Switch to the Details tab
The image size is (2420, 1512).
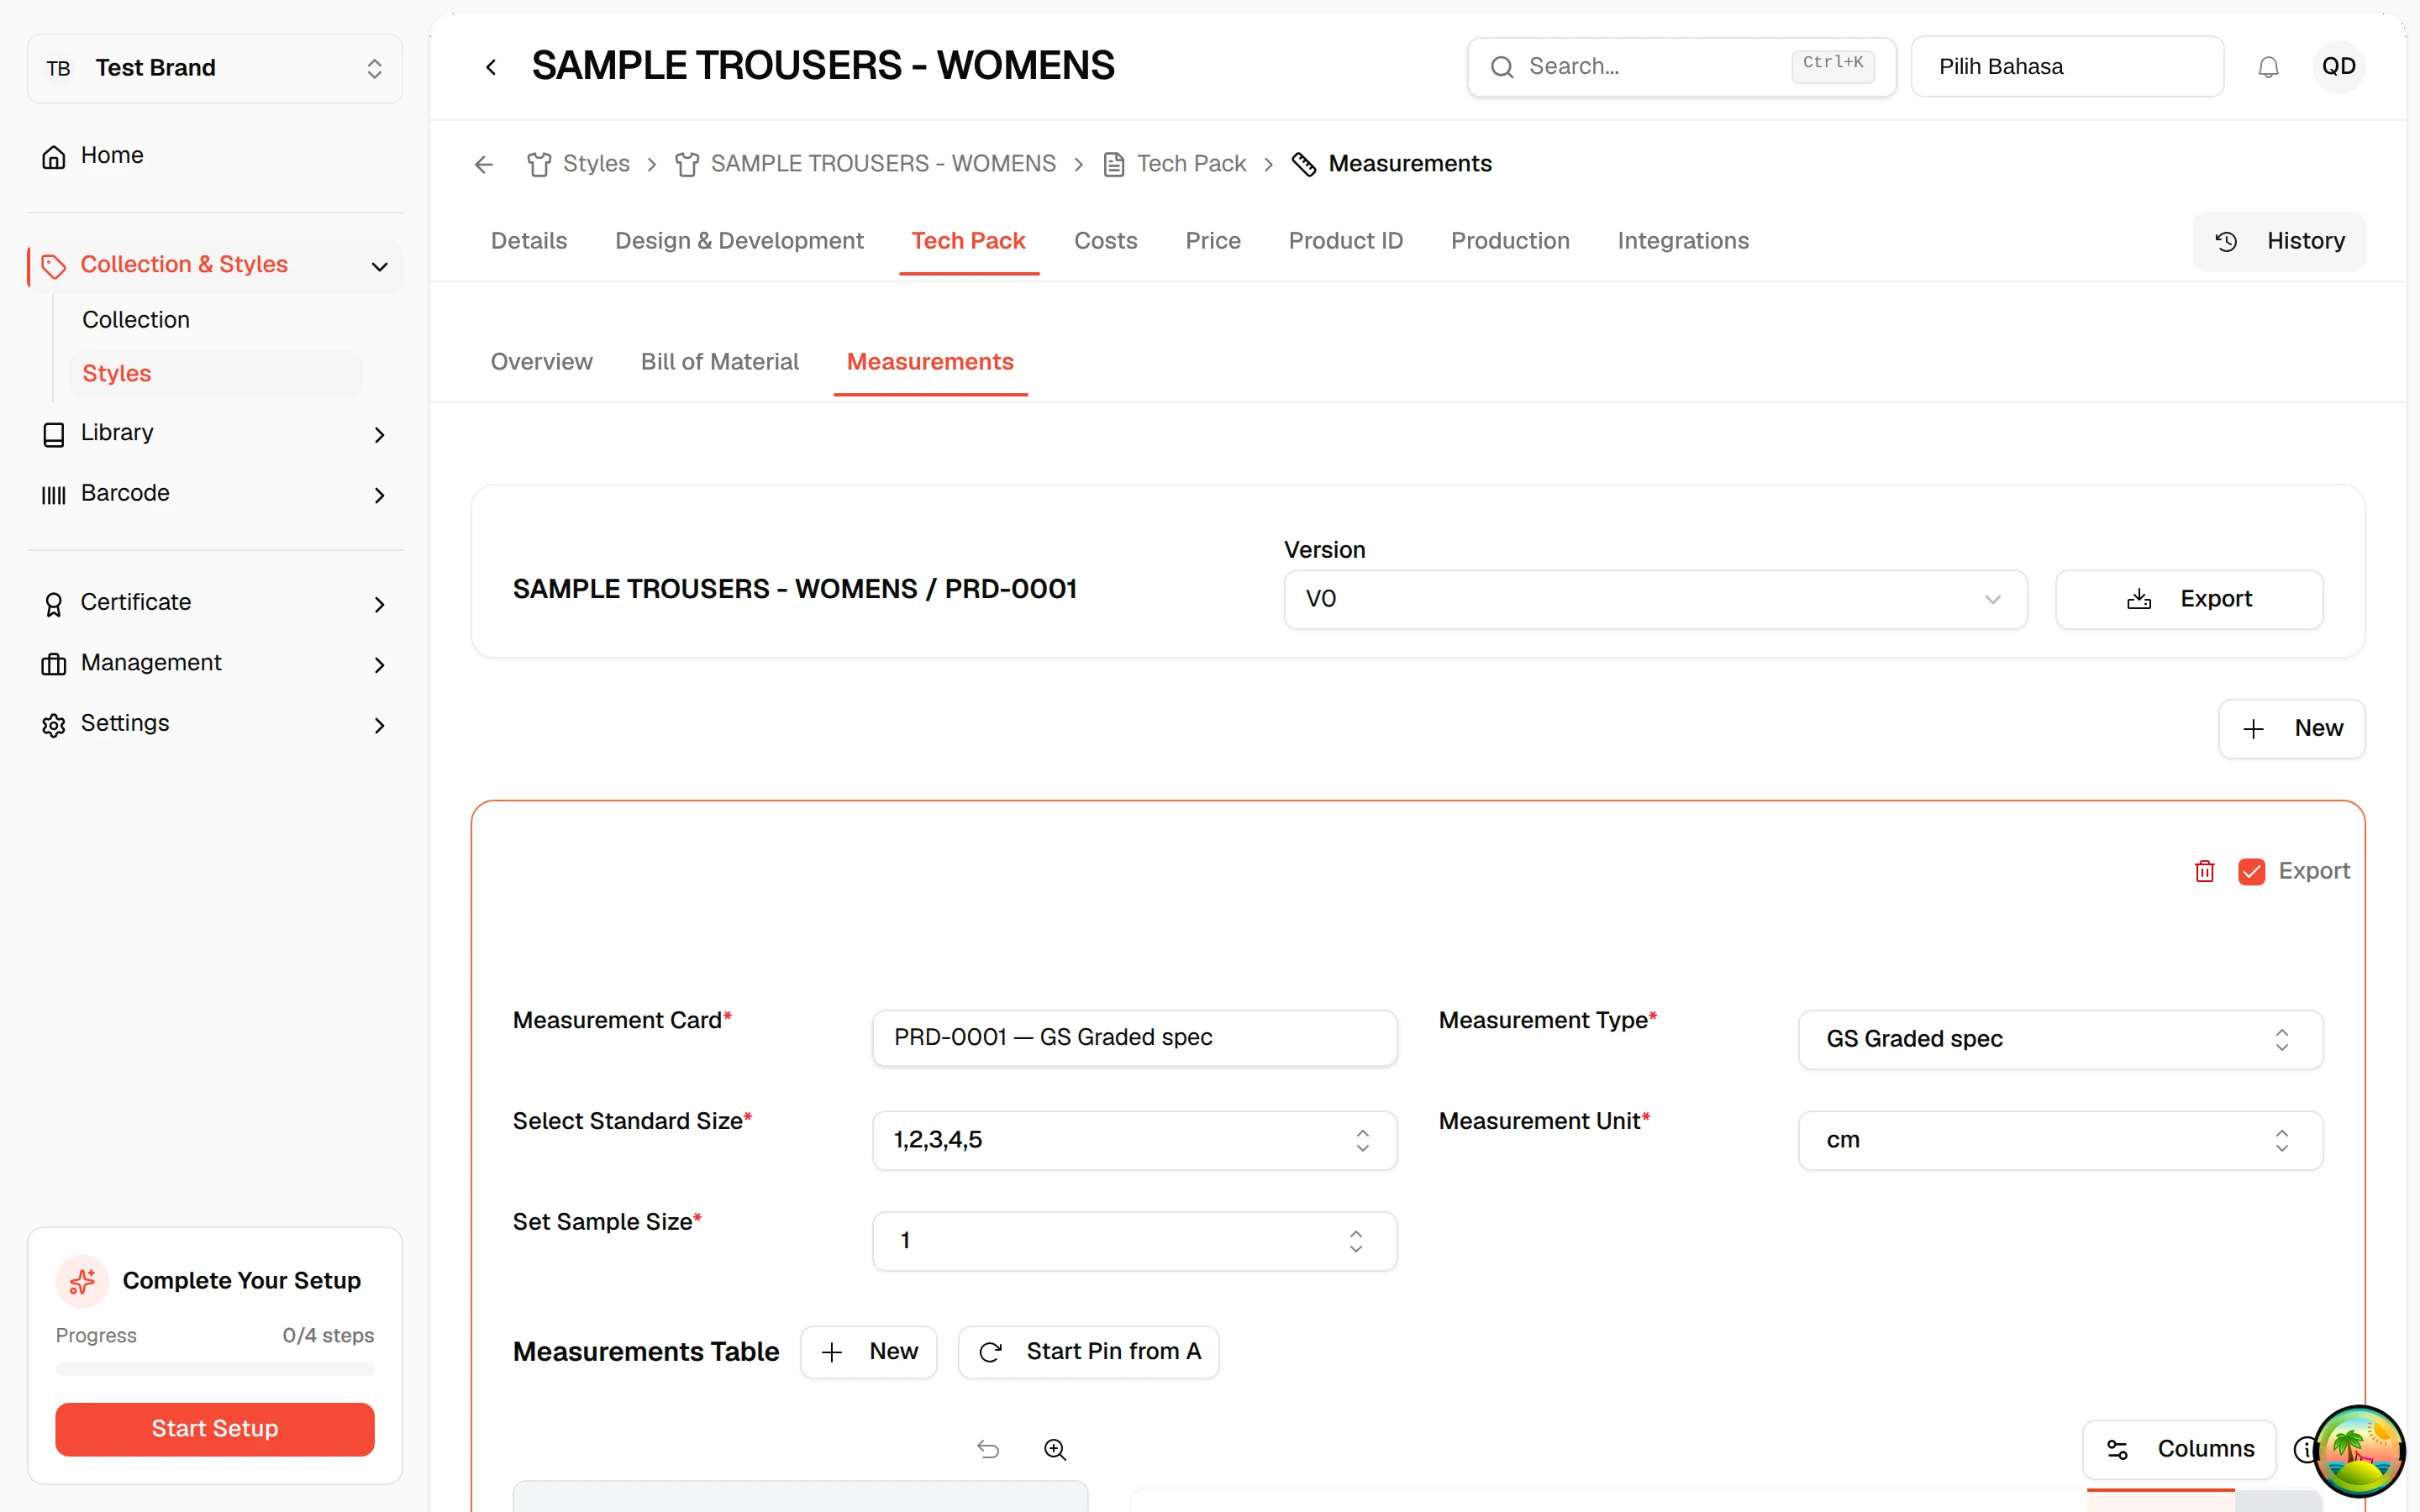pos(529,241)
